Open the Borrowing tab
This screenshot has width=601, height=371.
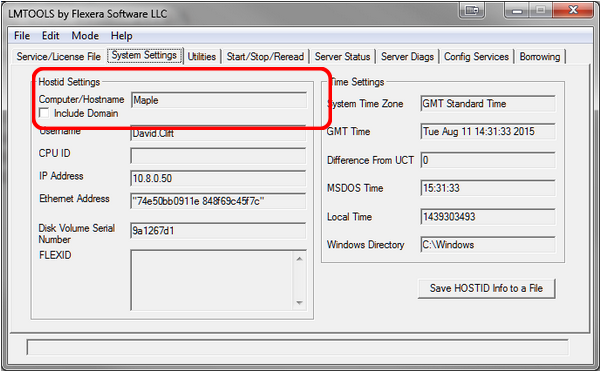540,57
